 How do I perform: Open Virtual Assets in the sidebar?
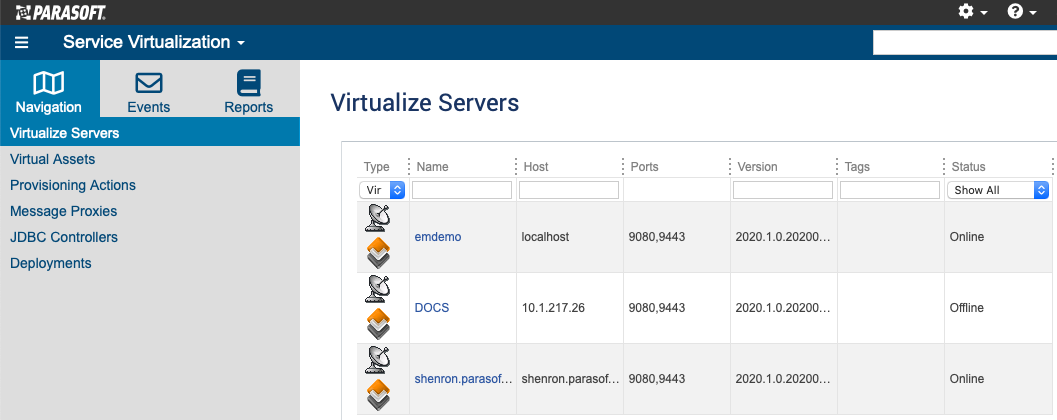click(53, 159)
